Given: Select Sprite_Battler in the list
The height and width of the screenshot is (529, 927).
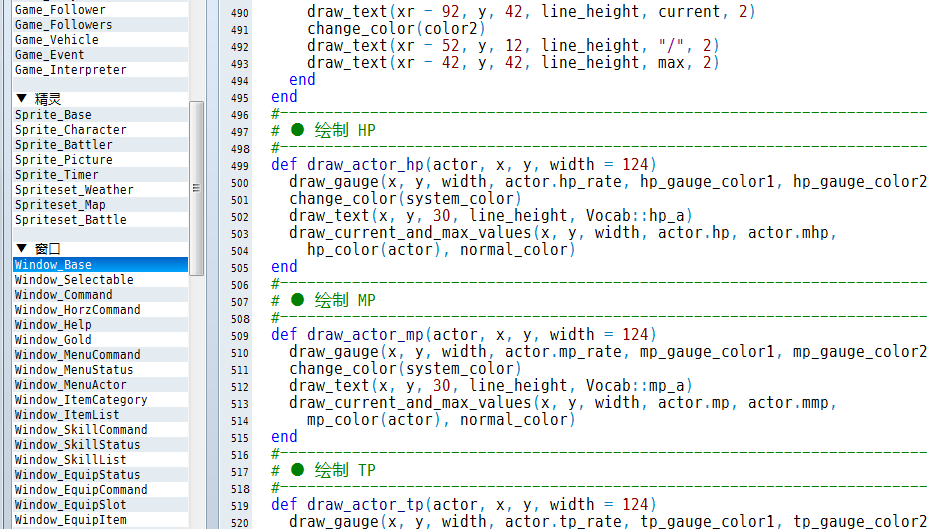Looking at the screenshot, I should pyautogui.click(x=101, y=145).
